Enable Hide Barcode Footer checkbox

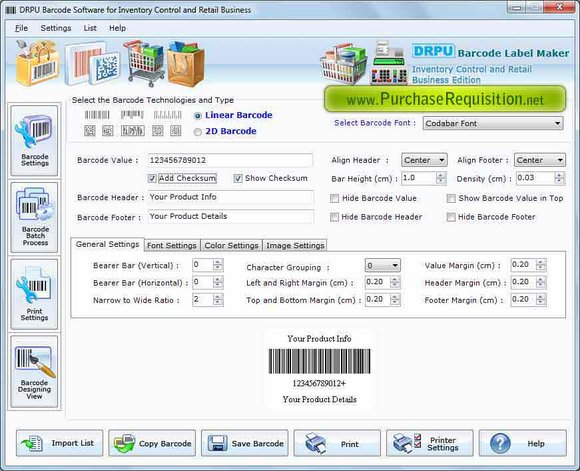tap(451, 217)
